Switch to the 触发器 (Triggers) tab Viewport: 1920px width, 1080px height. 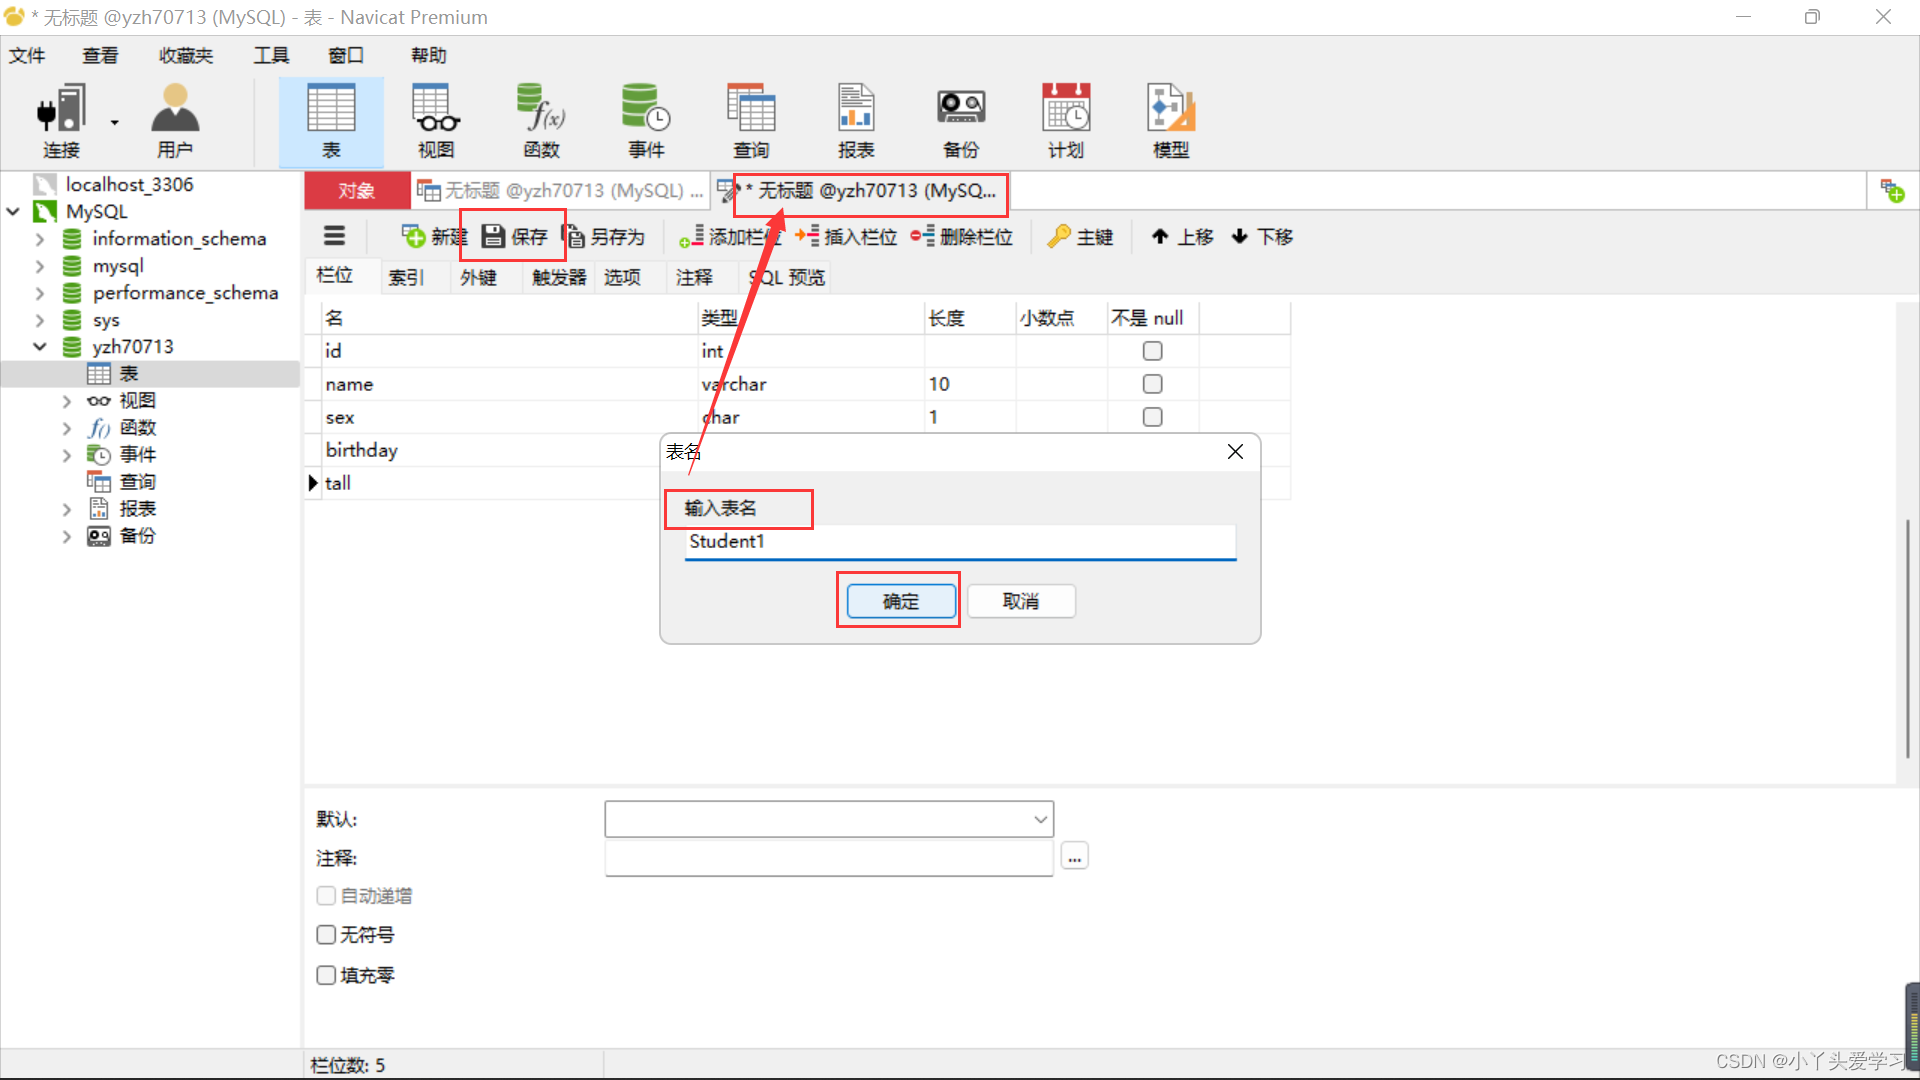(559, 277)
